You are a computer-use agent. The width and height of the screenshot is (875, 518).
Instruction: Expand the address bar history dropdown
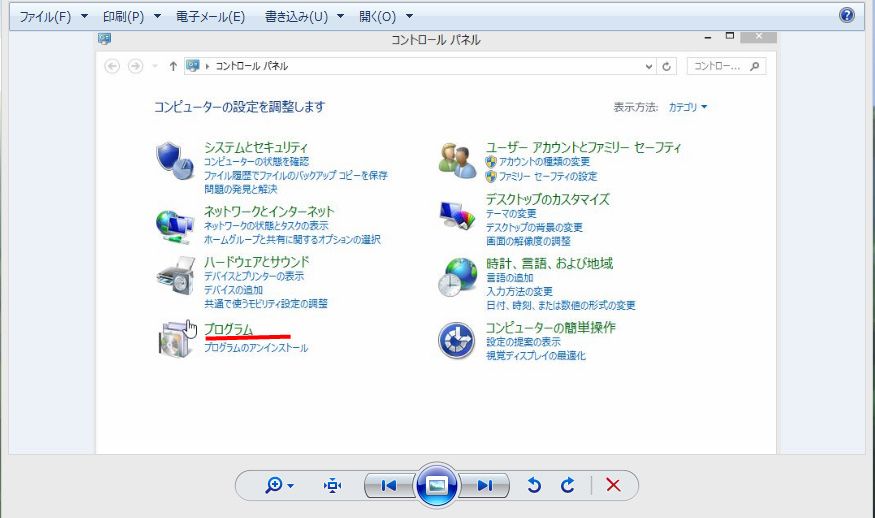coord(648,66)
